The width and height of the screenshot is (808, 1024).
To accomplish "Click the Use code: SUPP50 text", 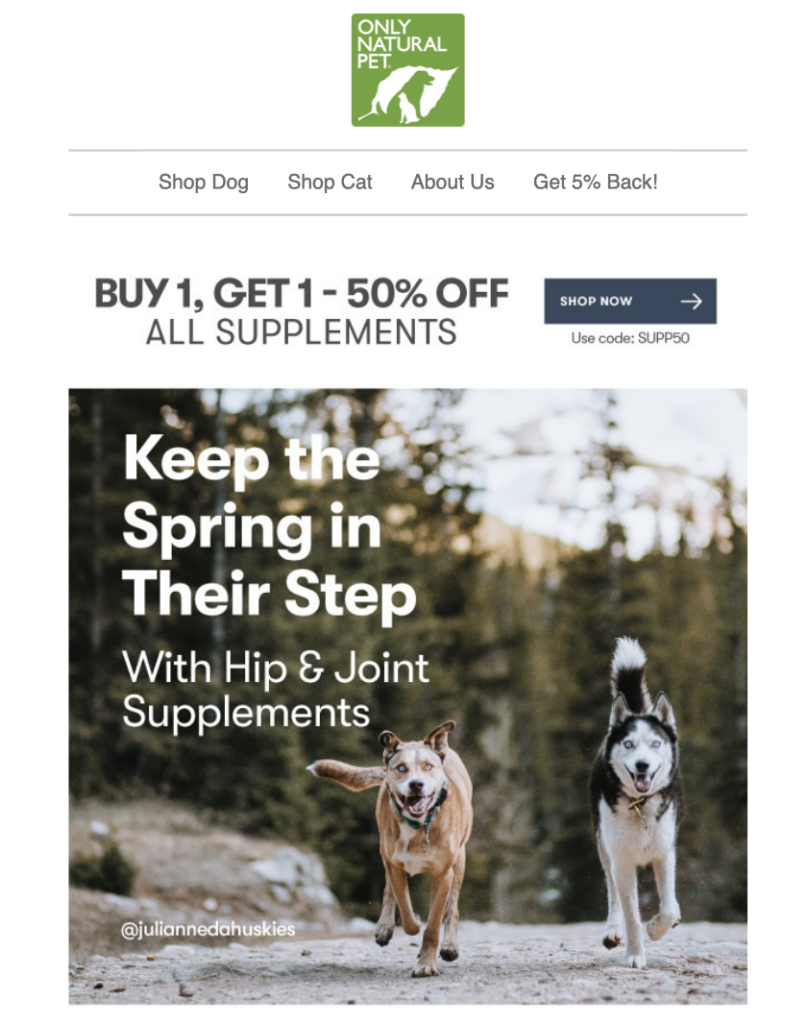I will coord(630,338).
